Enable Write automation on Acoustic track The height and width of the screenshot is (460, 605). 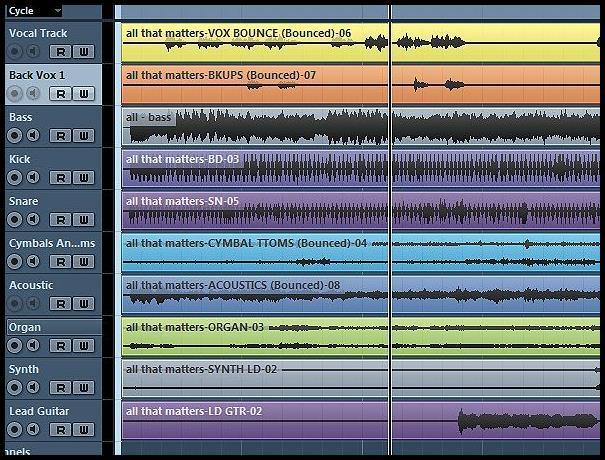click(83, 304)
